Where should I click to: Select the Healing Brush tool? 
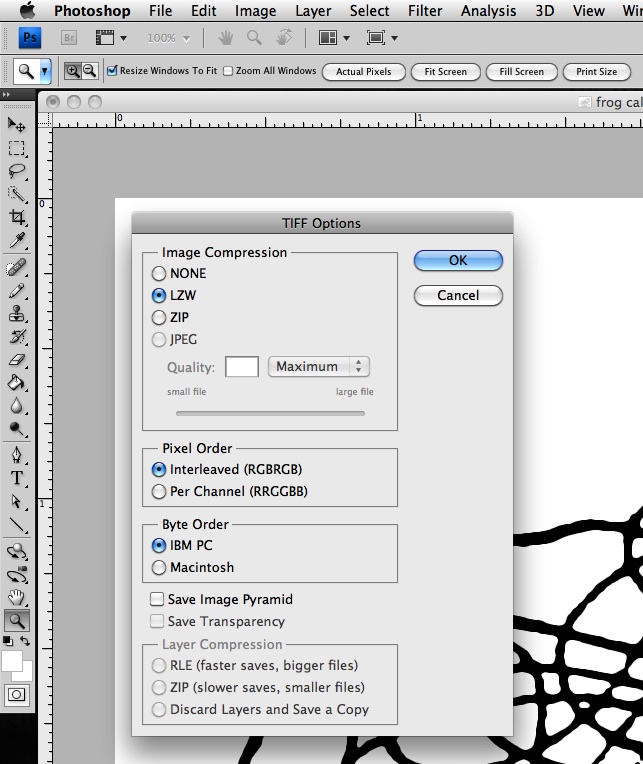[17, 267]
